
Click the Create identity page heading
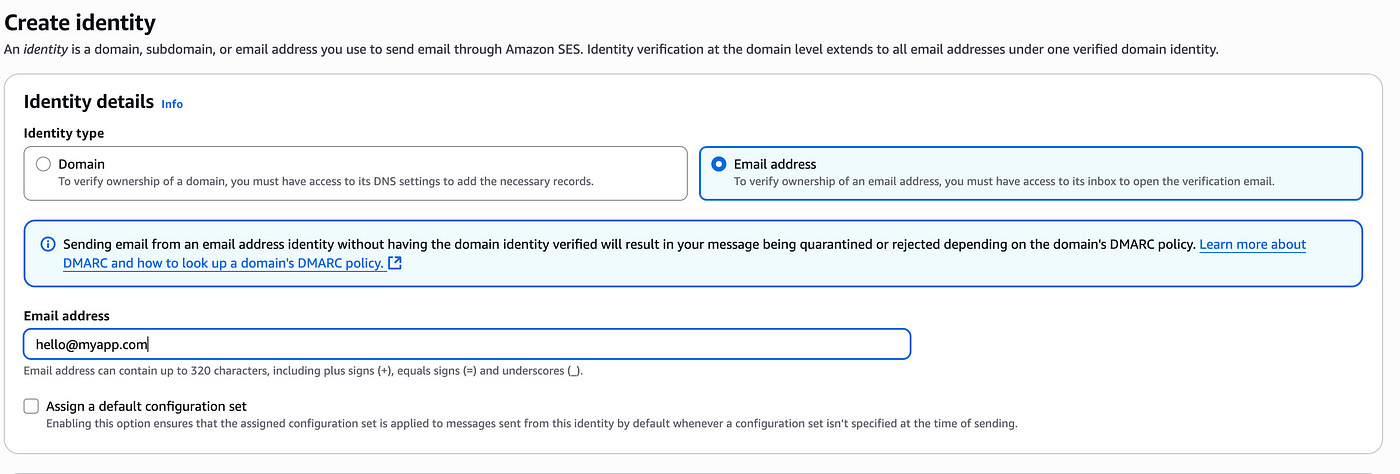(x=80, y=21)
